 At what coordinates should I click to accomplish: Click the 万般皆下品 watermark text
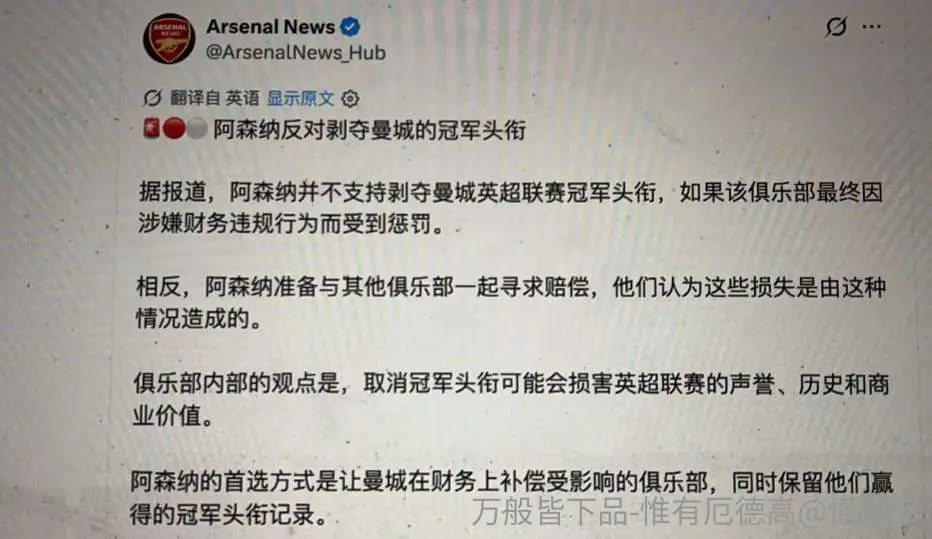[665, 511]
